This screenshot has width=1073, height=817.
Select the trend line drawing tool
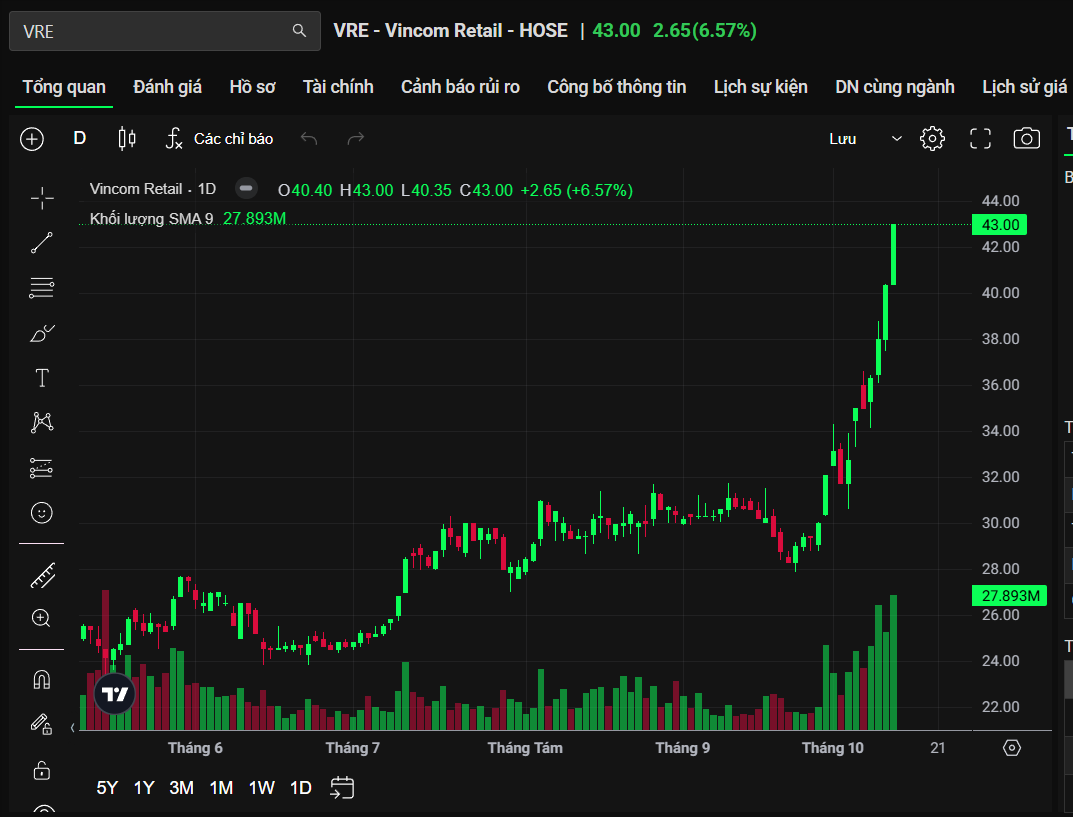[42, 243]
